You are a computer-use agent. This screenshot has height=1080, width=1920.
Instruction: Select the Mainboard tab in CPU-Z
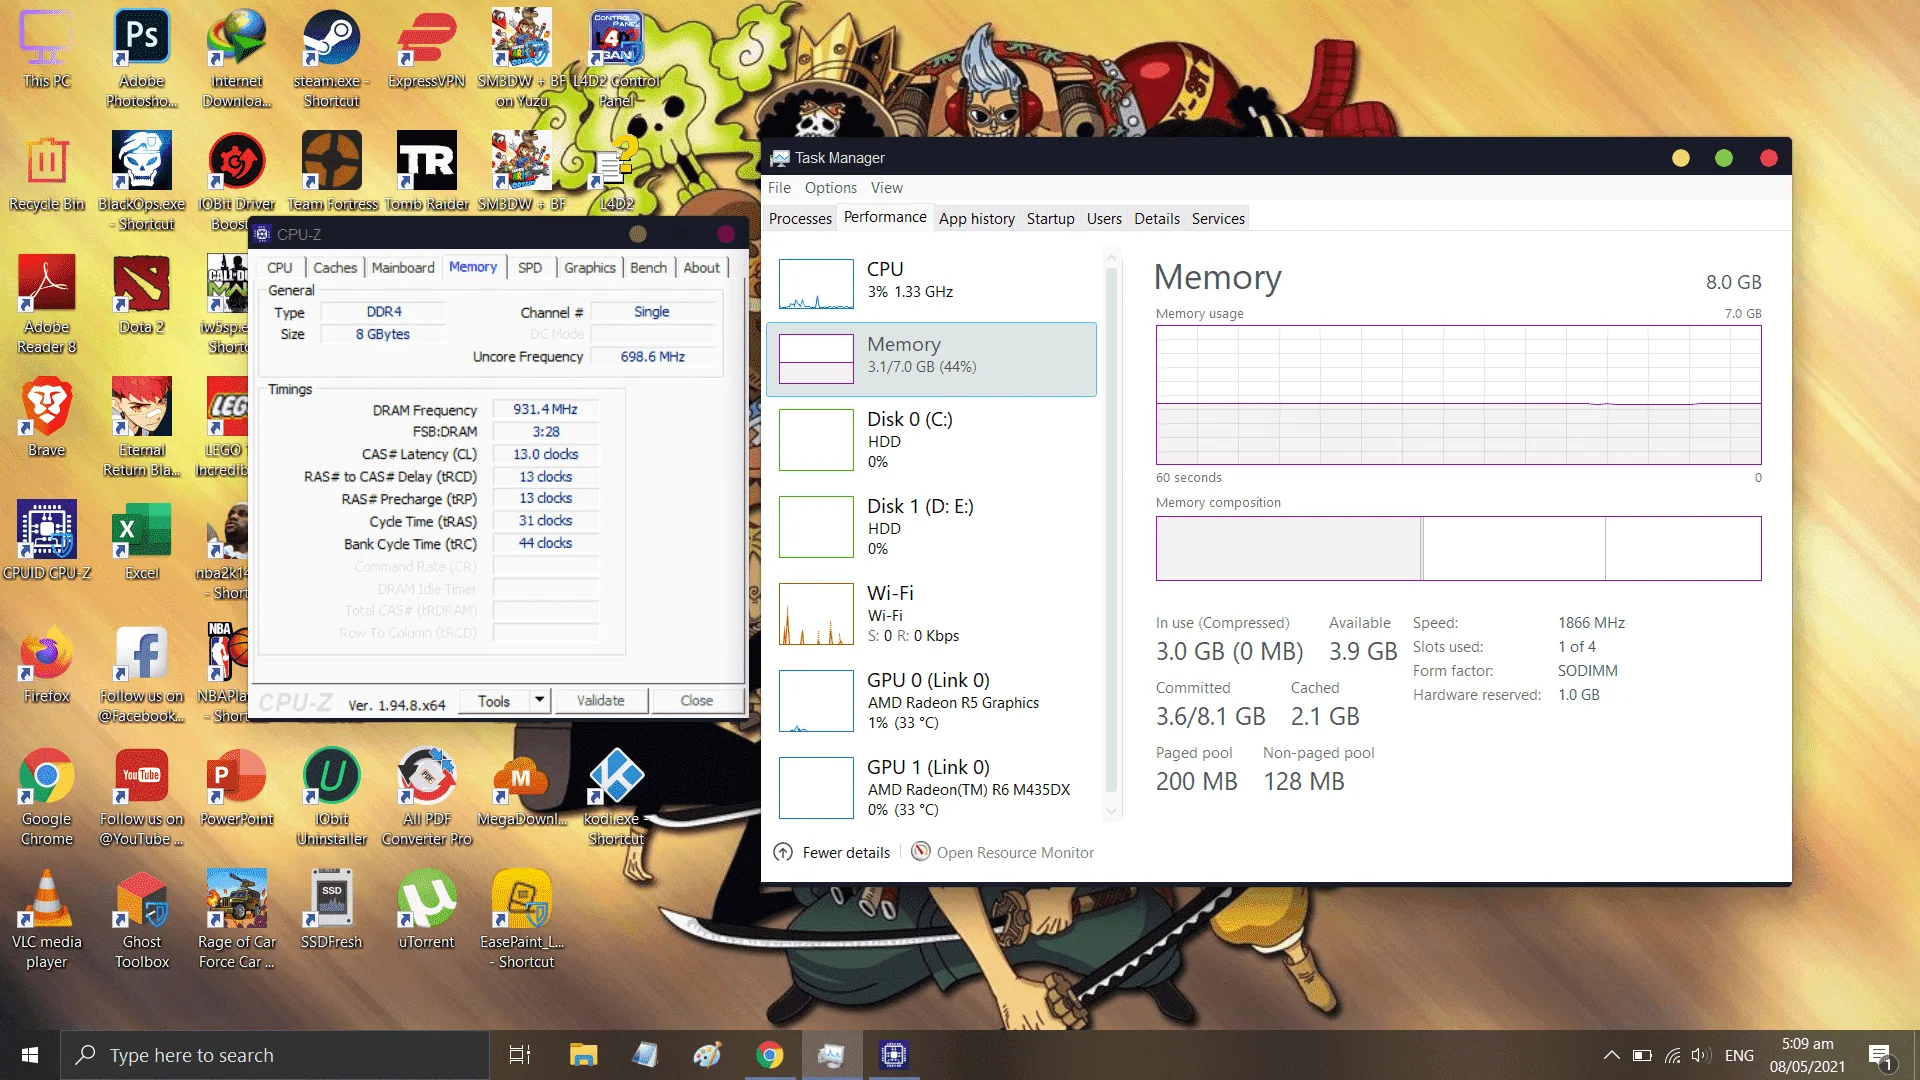403,267
